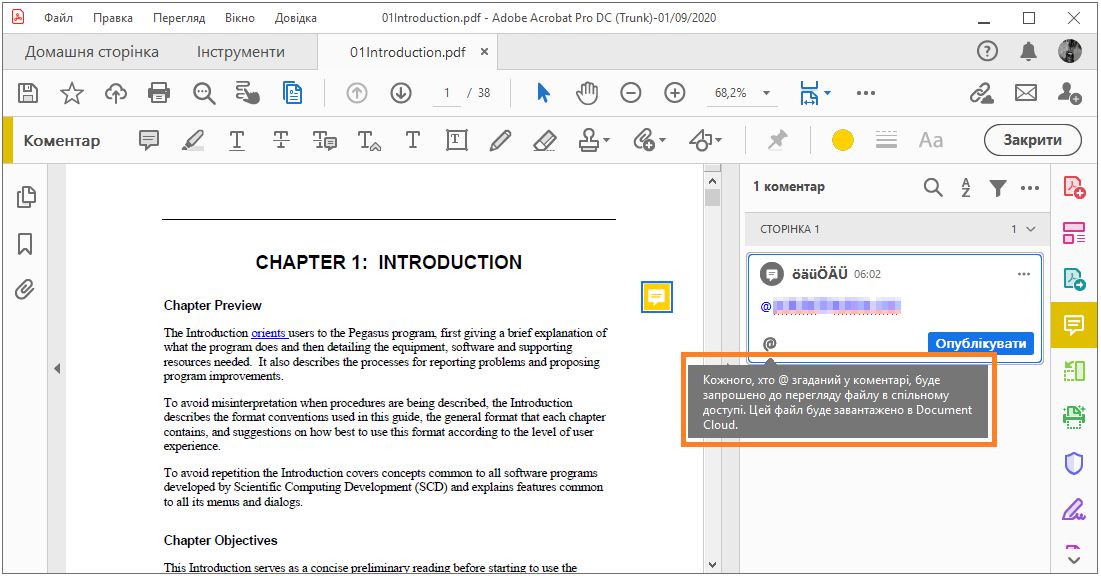
Task: Pick the eraser tool
Action: 544,140
